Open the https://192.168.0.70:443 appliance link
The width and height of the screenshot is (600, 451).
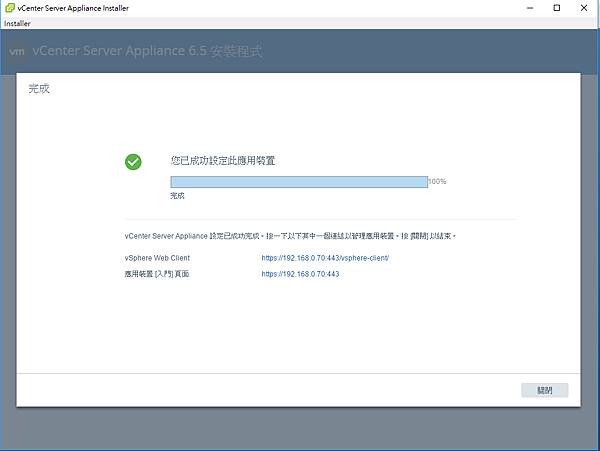tap(300, 274)
